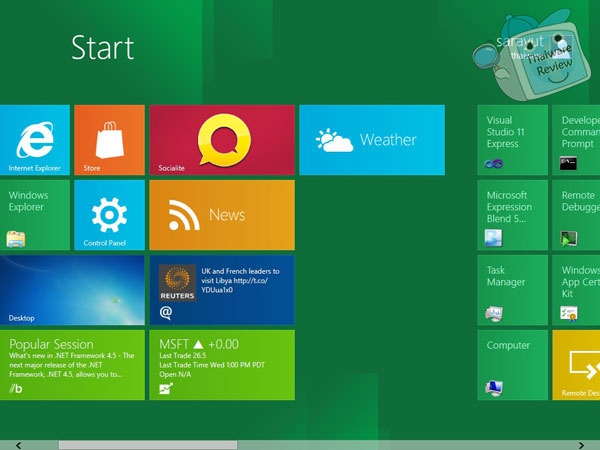Click the right scroll arrow
Viewport: 600px width, 450px height.
(x=581, y=445)
